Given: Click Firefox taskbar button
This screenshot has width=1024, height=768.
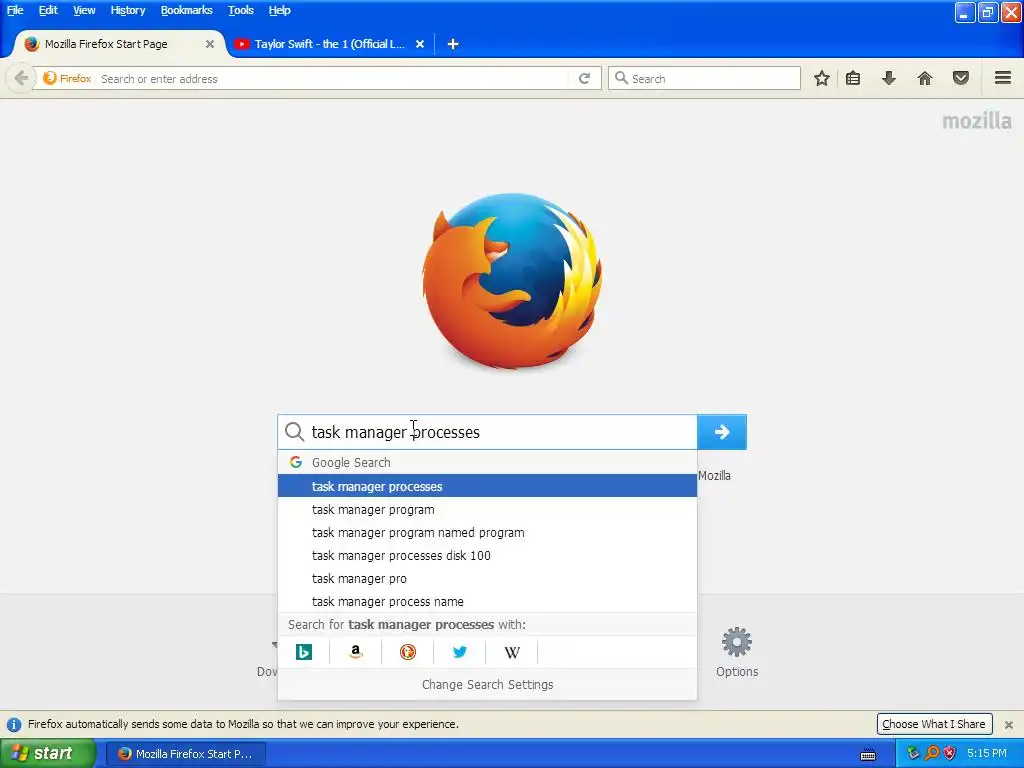Looking at the screenshot, I should (185, 754).
